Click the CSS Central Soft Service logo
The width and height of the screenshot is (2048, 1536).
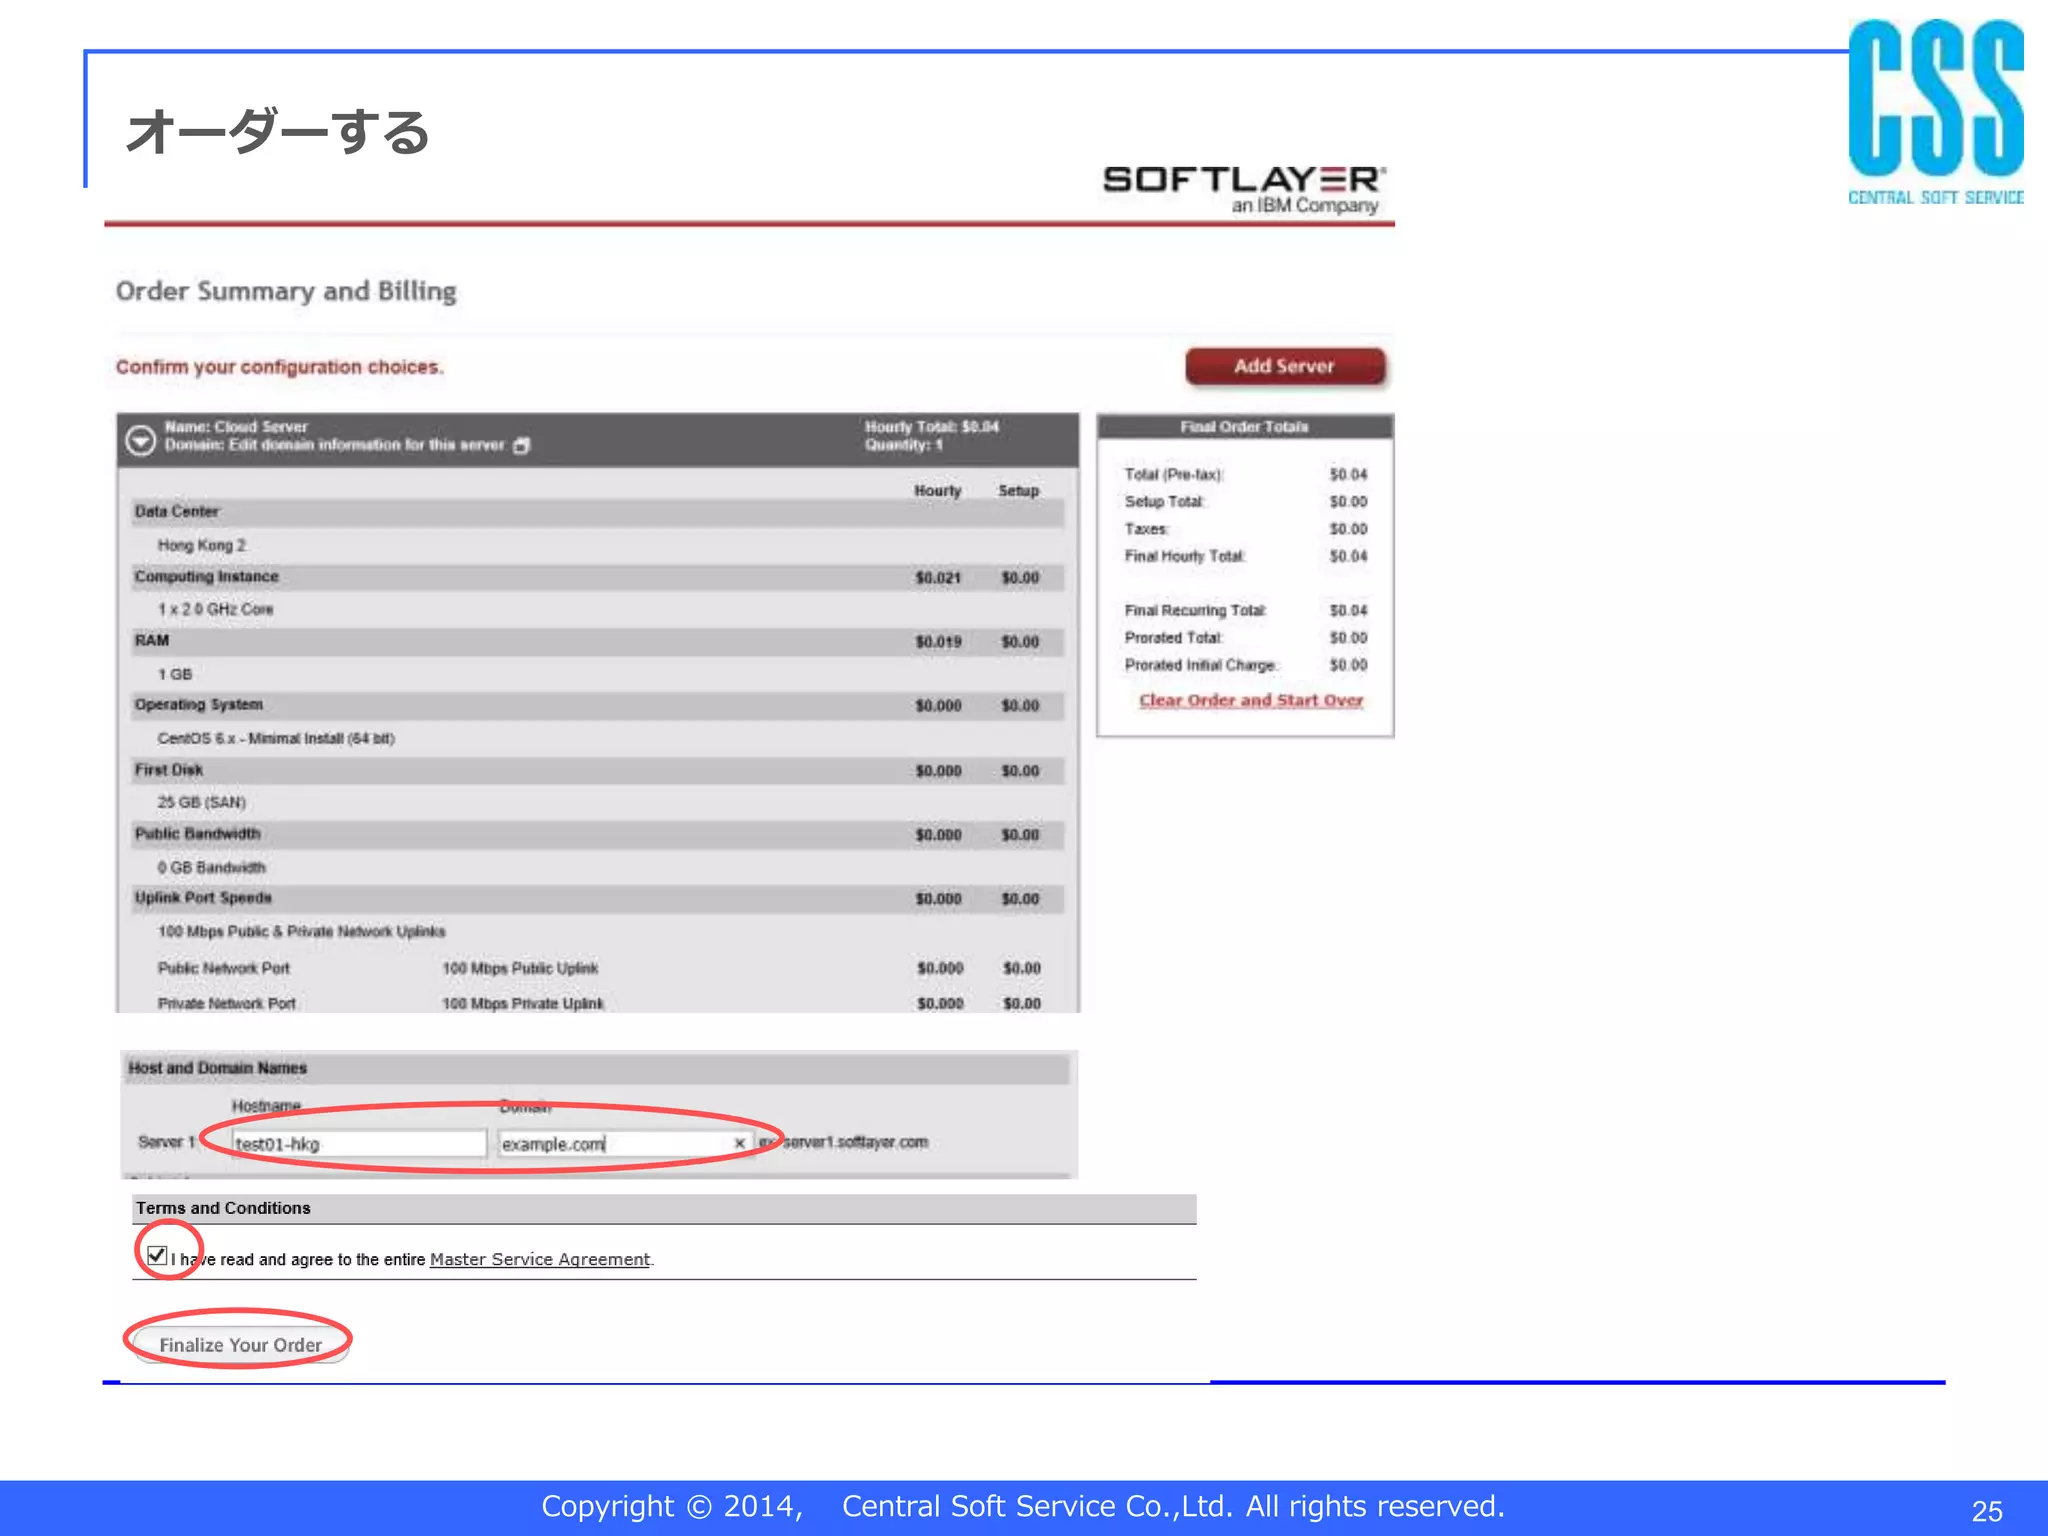tap(1936, 112)
